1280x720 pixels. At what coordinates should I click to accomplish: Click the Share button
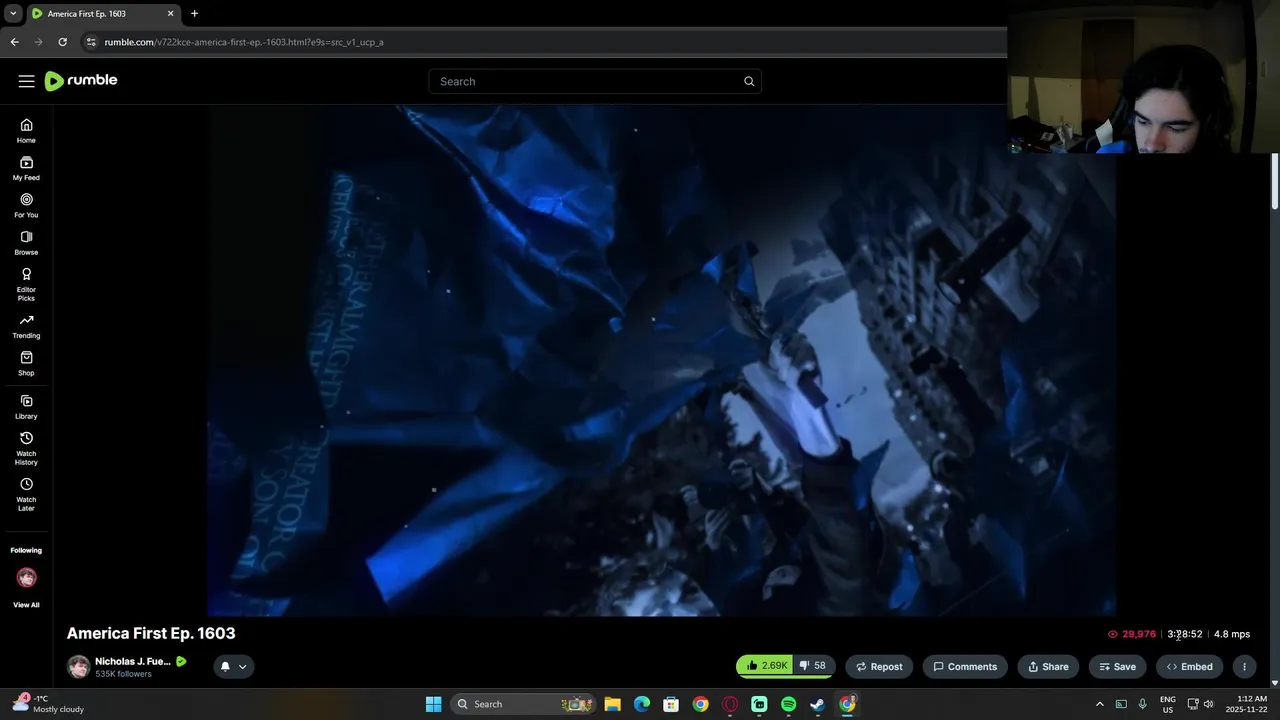(x=1048, y=666)
